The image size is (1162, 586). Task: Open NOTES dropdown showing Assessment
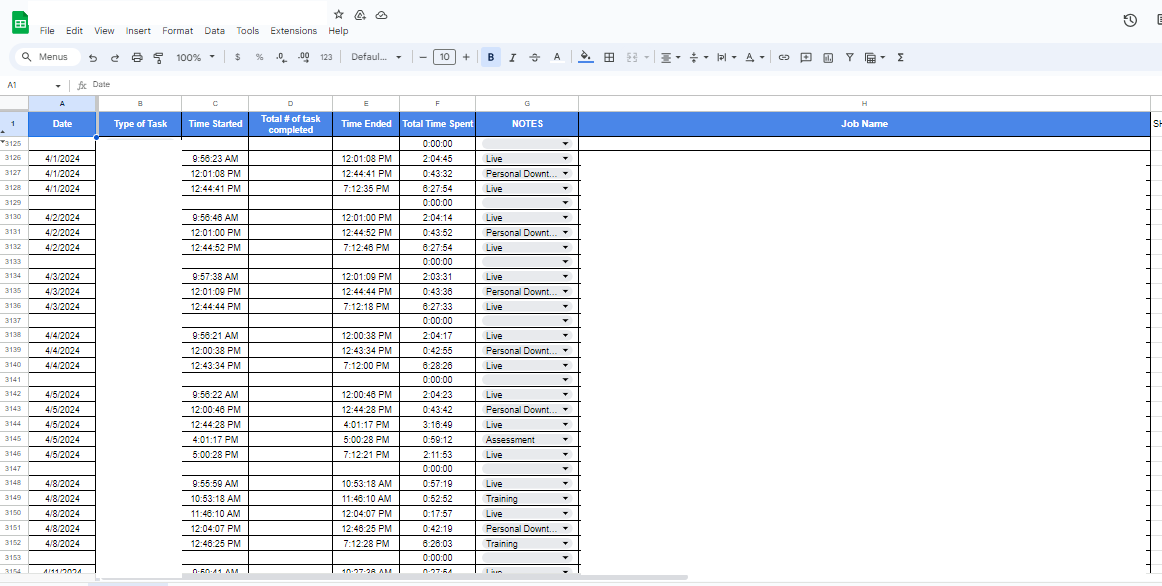click(565, 439)
